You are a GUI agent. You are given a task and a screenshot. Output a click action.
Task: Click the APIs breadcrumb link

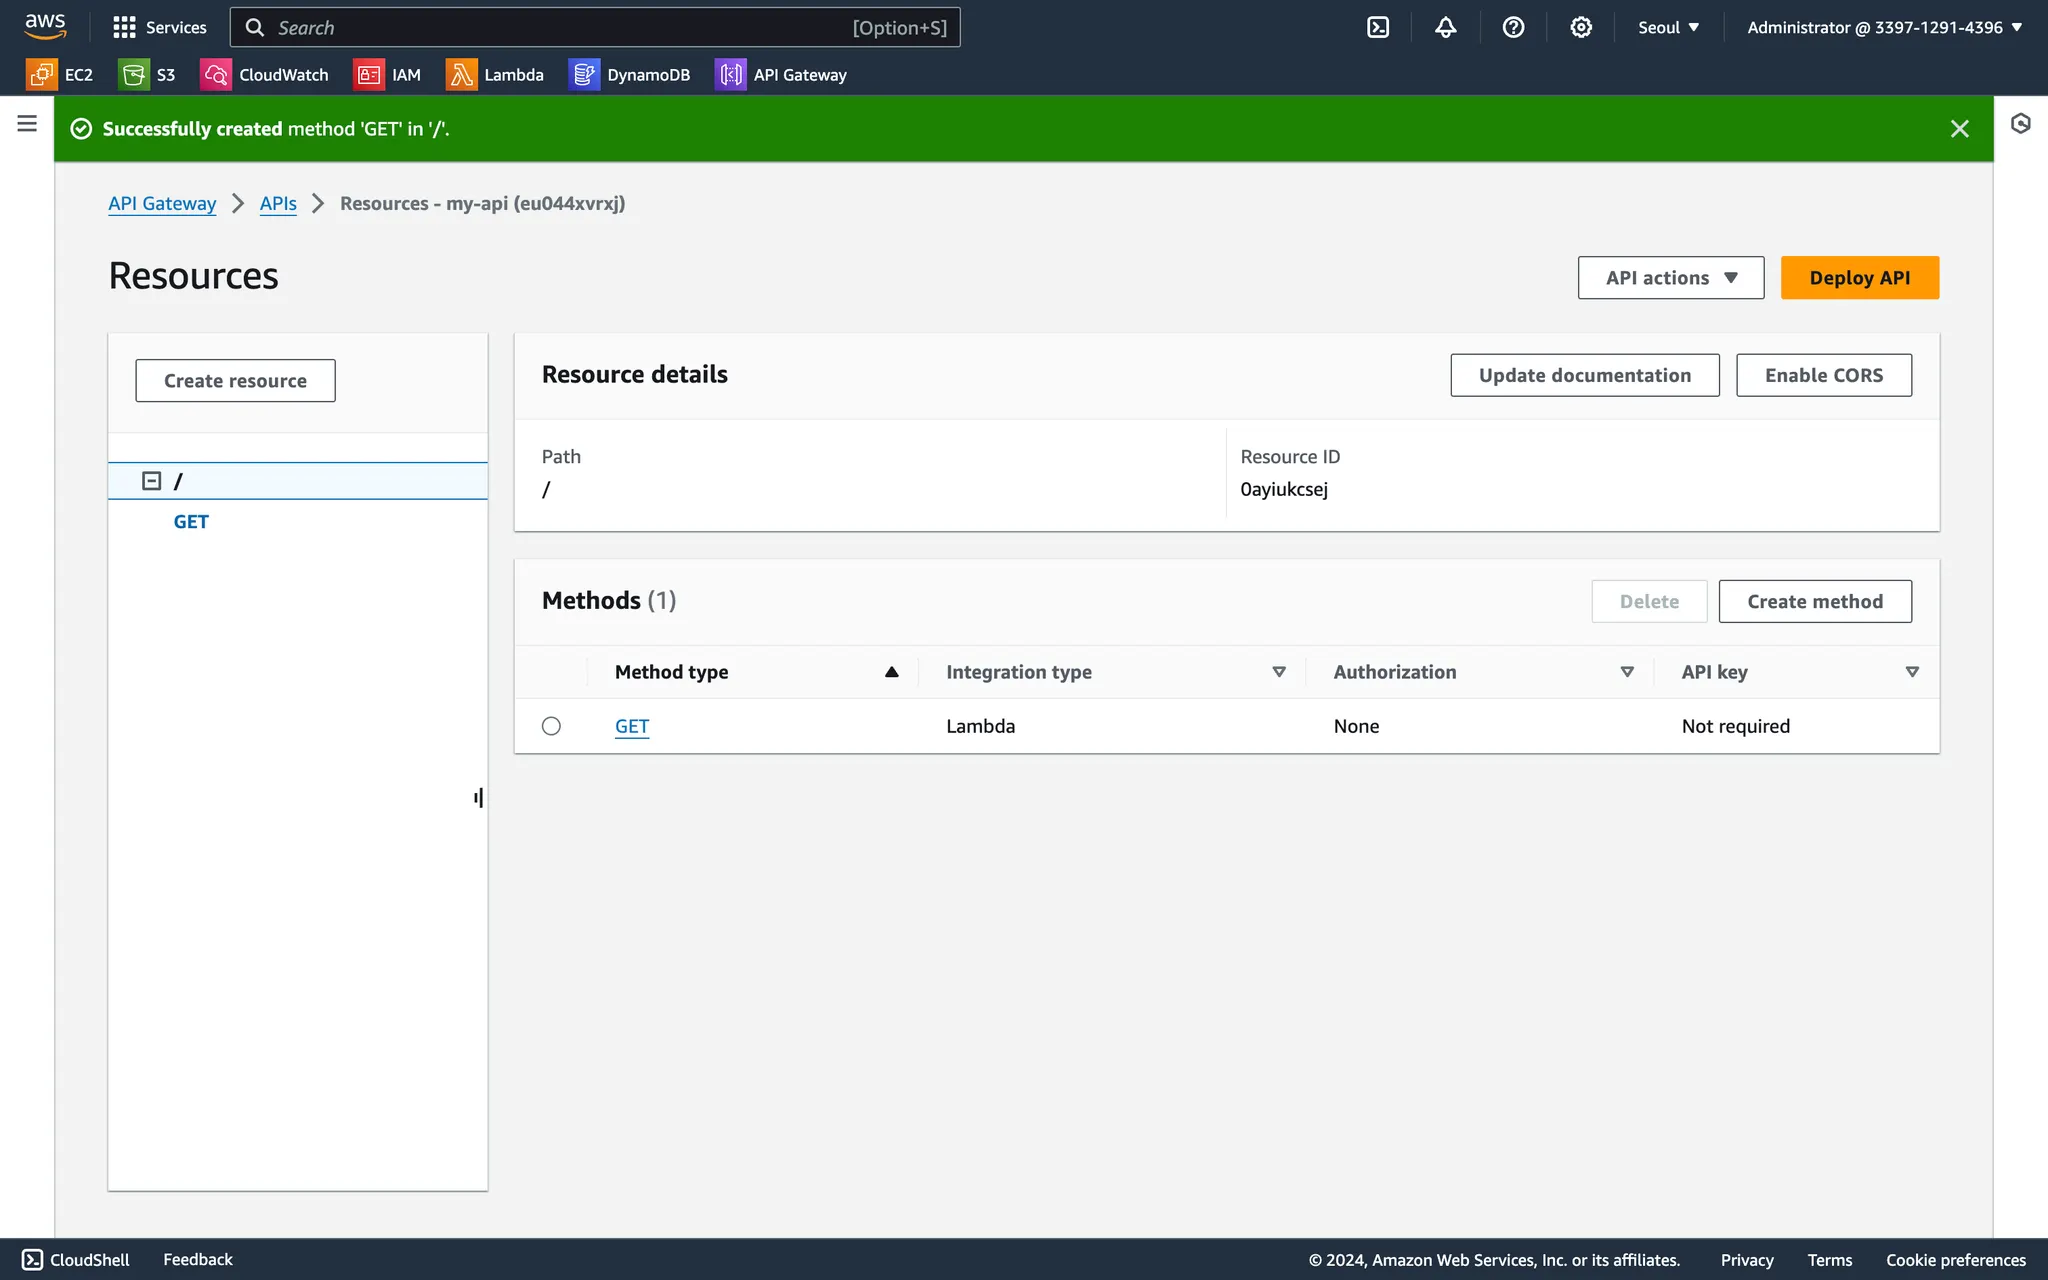(278, 204)
